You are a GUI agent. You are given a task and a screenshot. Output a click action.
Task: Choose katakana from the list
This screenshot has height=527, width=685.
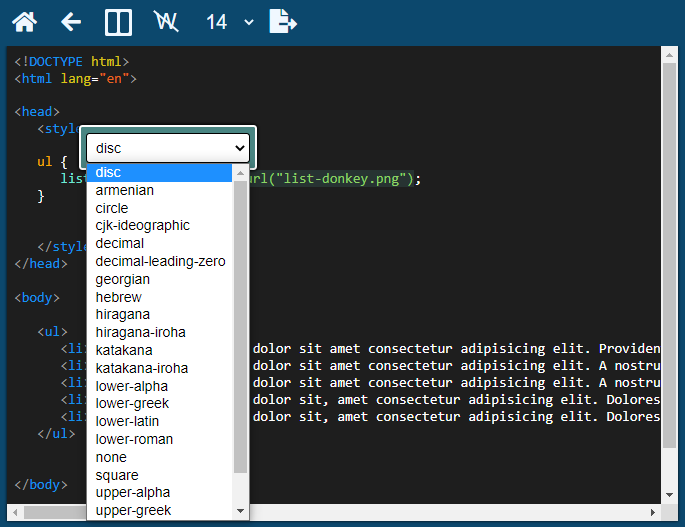[x=159, y=350]
